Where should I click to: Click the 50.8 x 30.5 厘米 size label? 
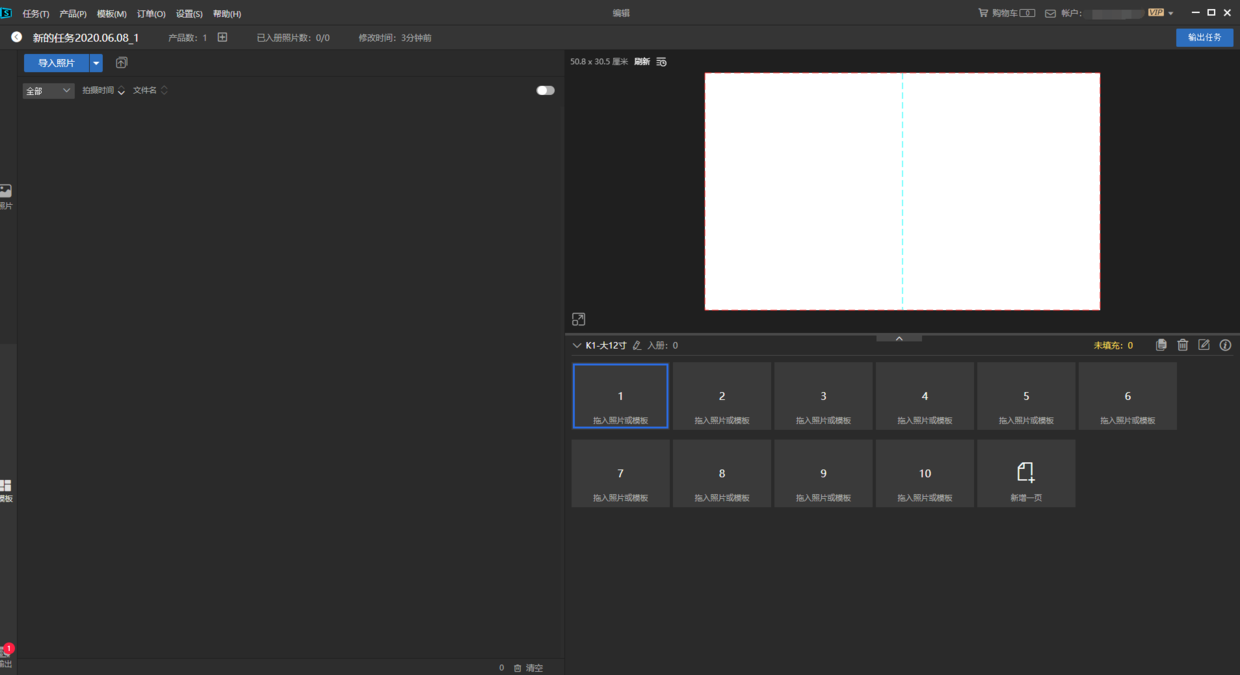click(x=599, y=62)
